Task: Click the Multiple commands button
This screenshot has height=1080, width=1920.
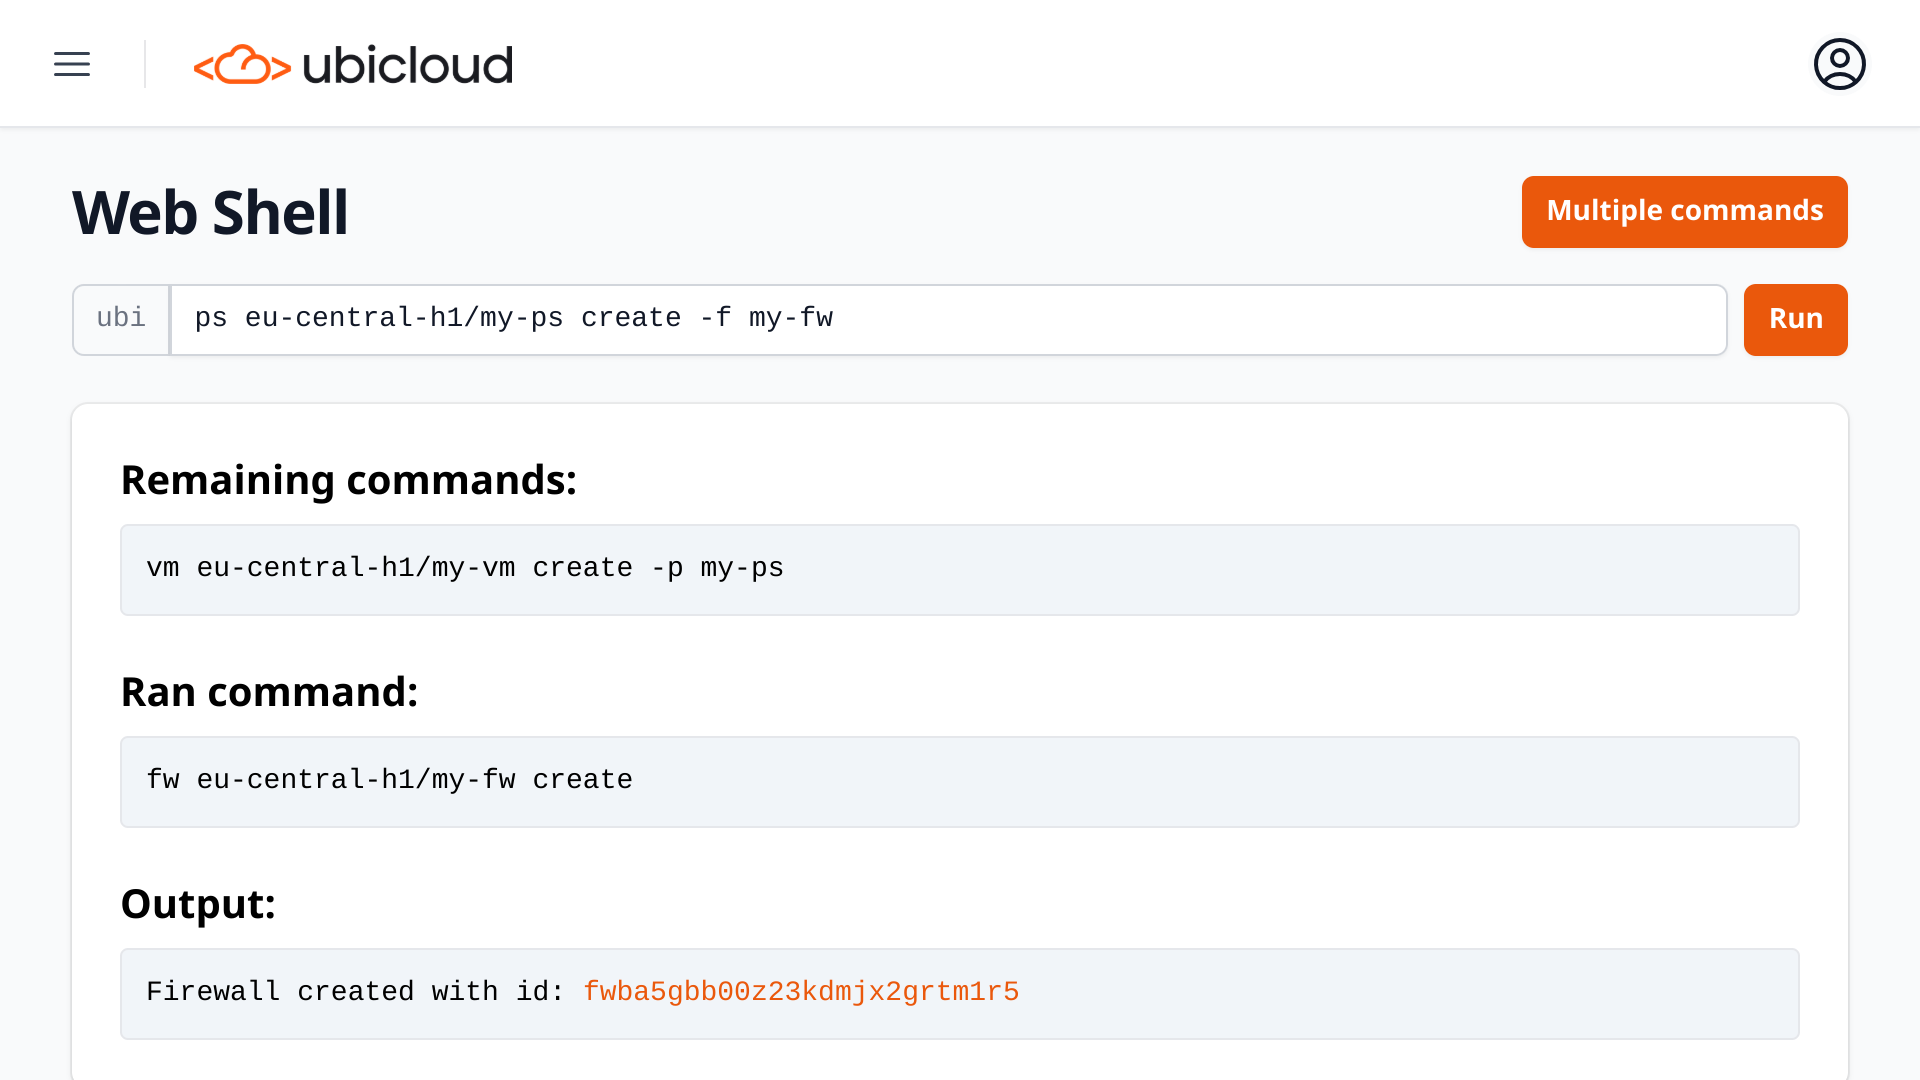Action: coord(1684,212)
